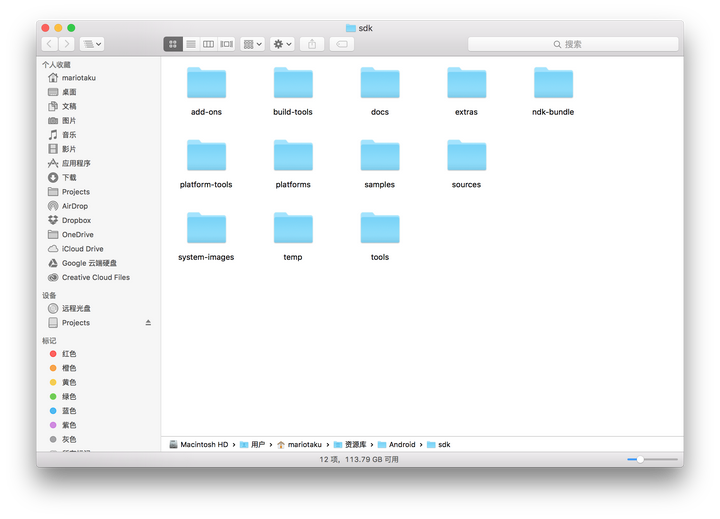Click Macintosh HD in path bar
Screen dimensions: 720x519
pos(199,444)
